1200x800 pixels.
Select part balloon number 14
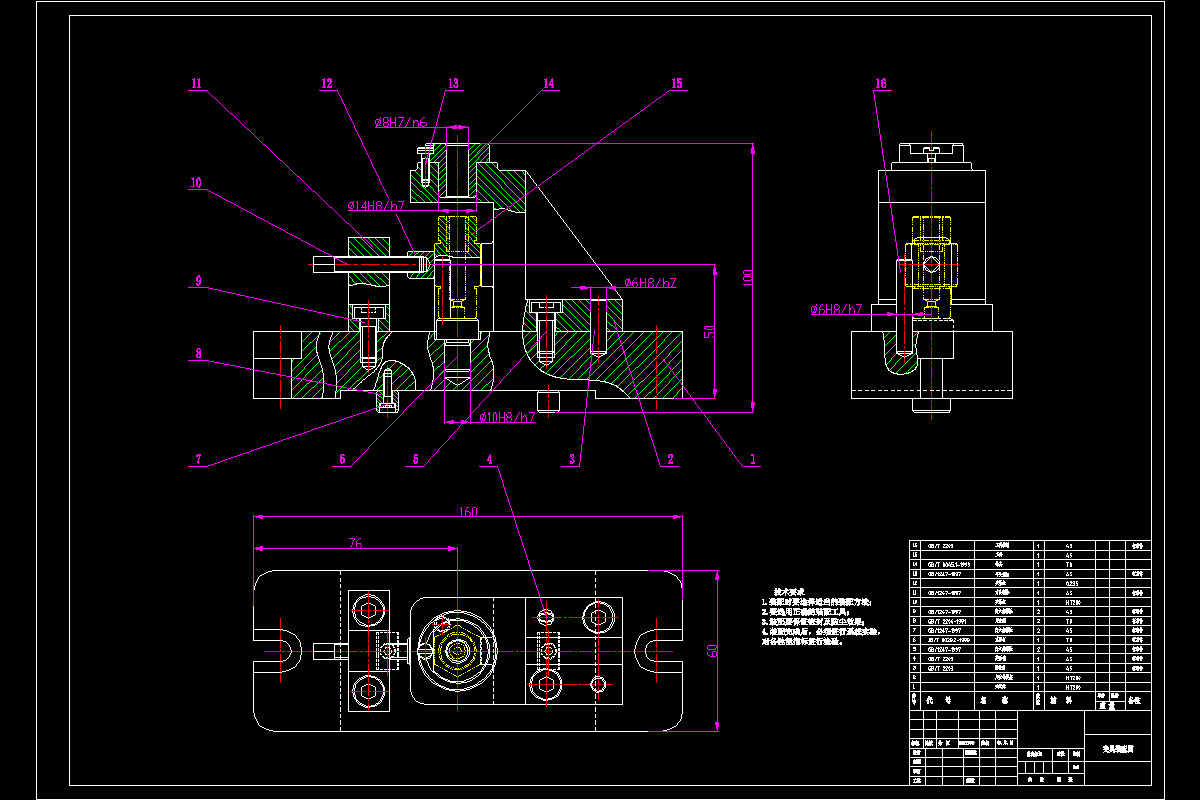click(x=548, y=84)
